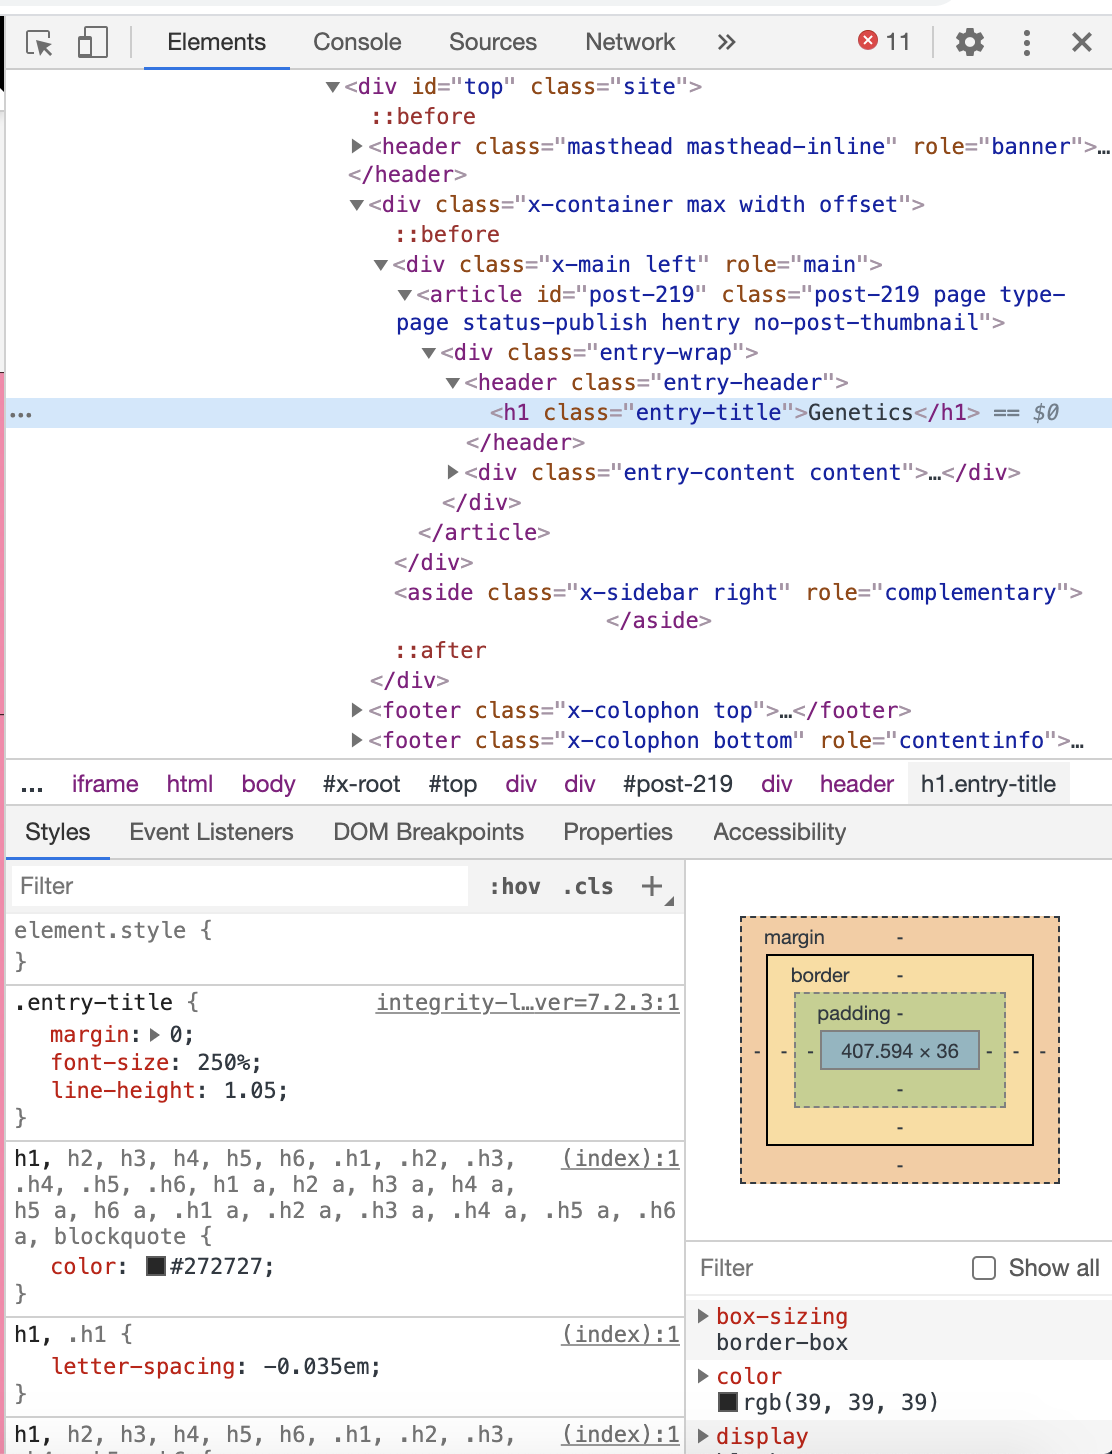This screenshot has height=1454, width=1112.
Task: Collapse the entry-wrap div node
Action: coord(429,353)
